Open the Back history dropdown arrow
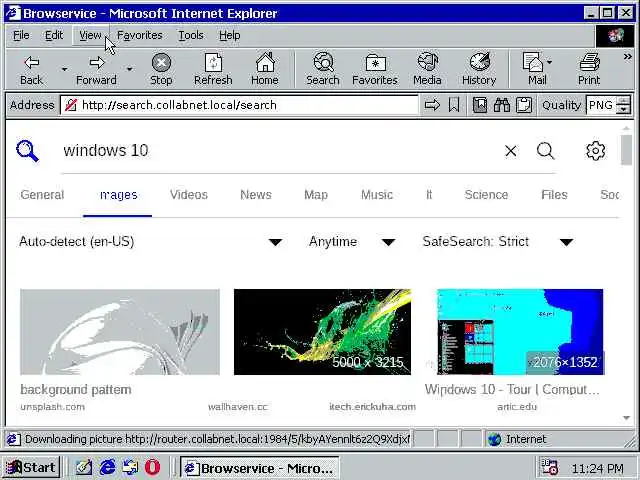 point(64,69)
